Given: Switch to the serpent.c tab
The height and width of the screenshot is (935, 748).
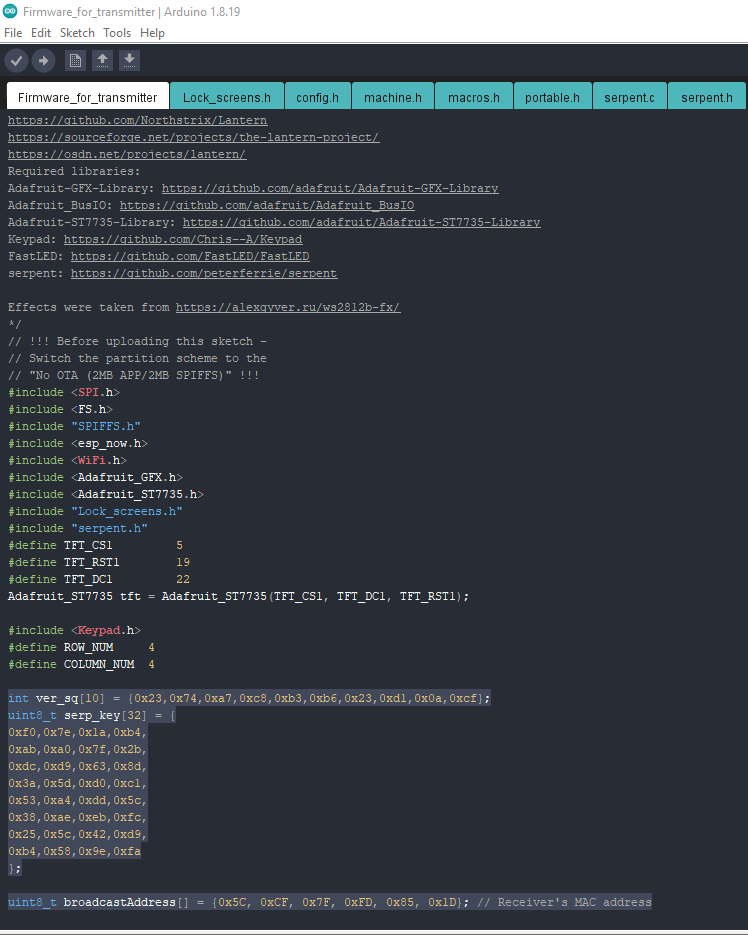Looking at the screenshot, I should (x=629, y=97).
